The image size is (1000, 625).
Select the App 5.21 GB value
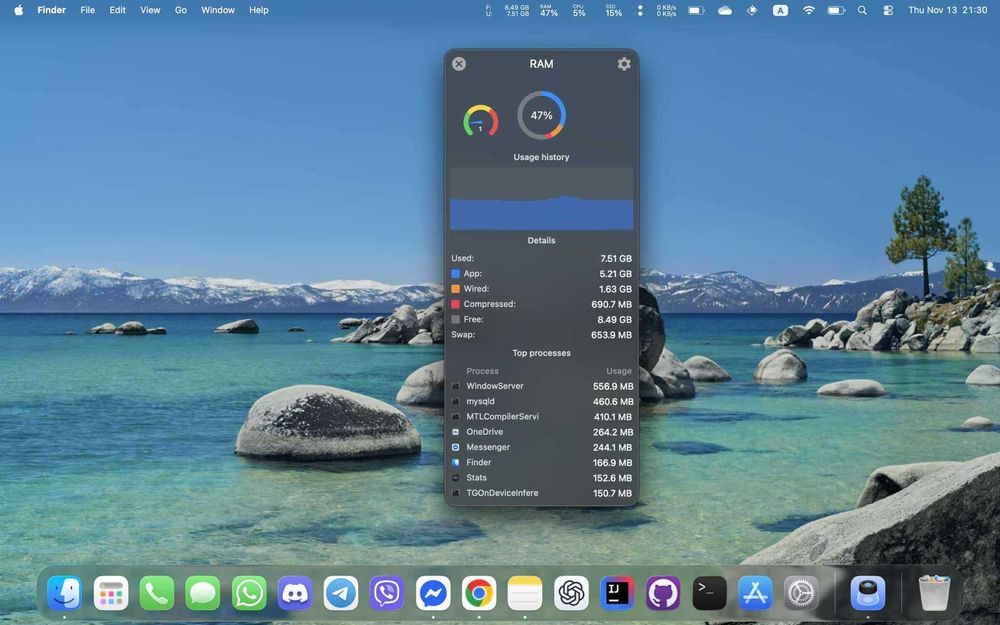tap(615, 274)
